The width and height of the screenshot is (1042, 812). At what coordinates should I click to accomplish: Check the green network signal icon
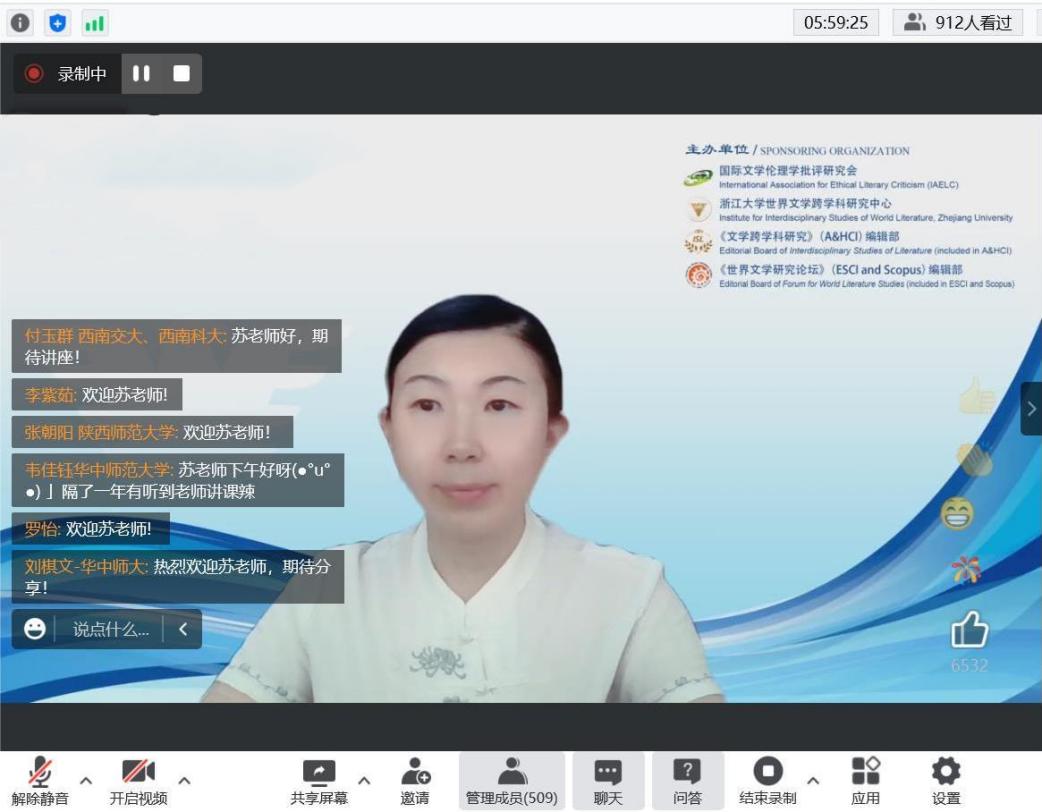94,23
